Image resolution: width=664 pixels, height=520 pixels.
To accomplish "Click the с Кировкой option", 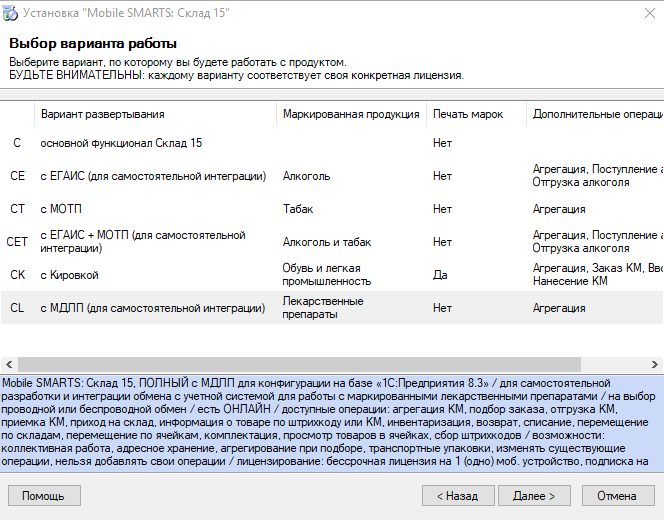I will 69,275.
